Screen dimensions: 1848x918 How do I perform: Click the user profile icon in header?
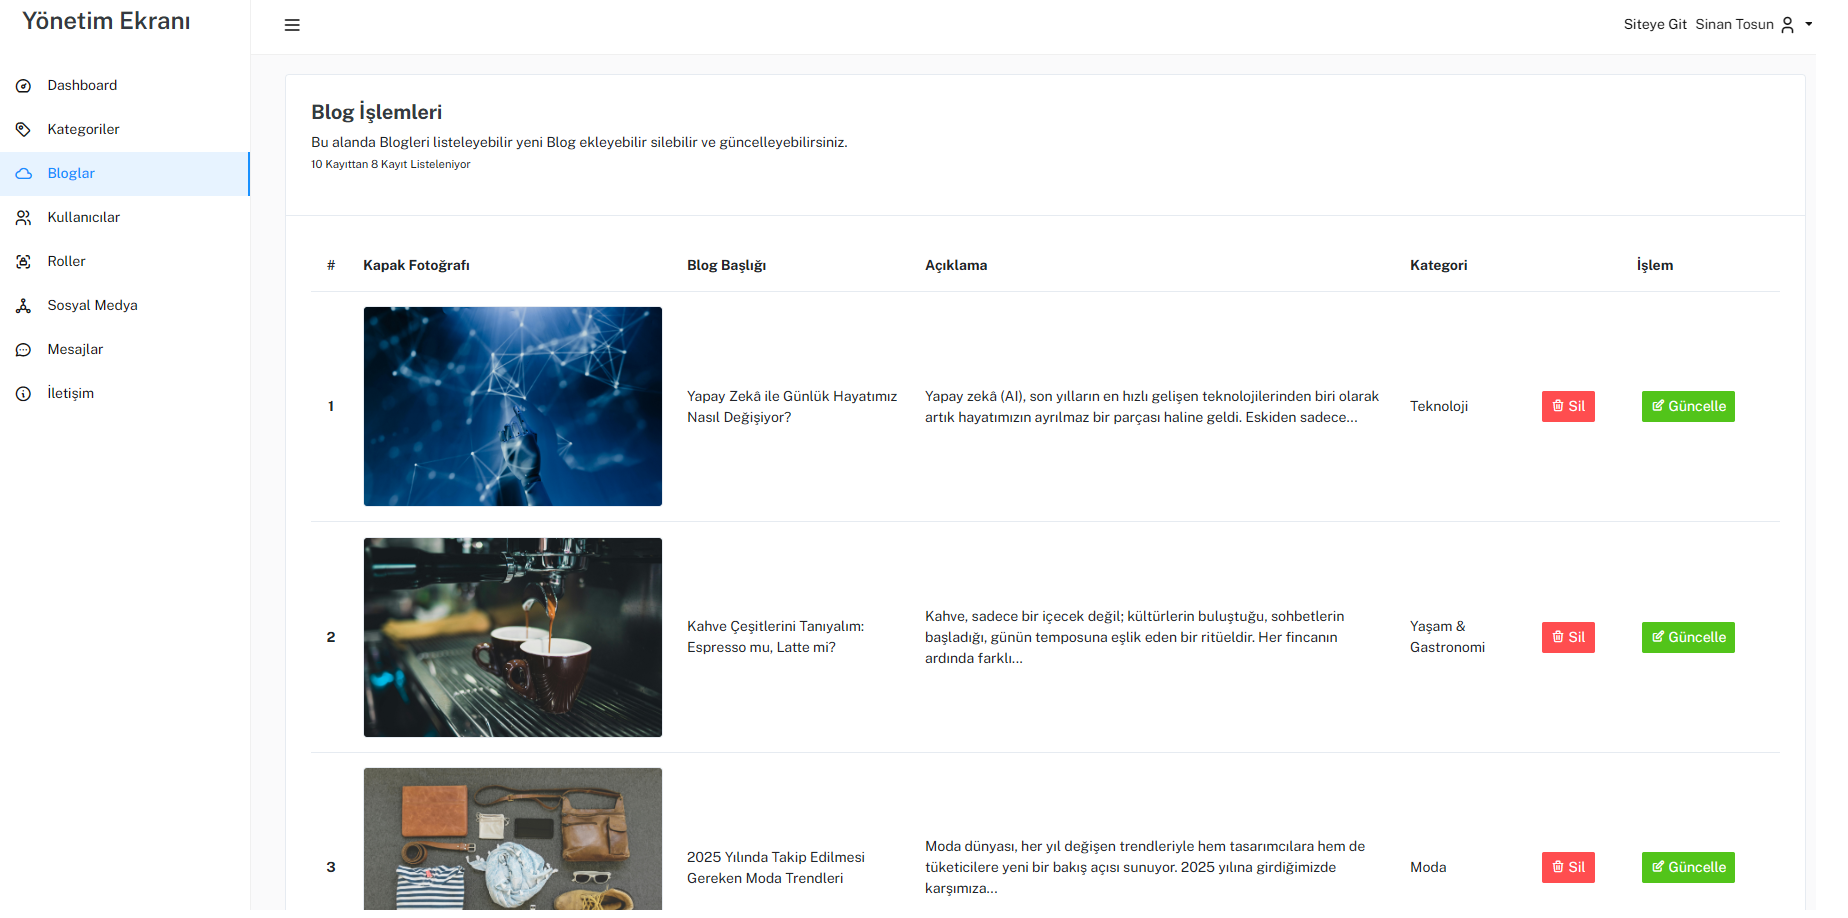[x=1787, y=25]
